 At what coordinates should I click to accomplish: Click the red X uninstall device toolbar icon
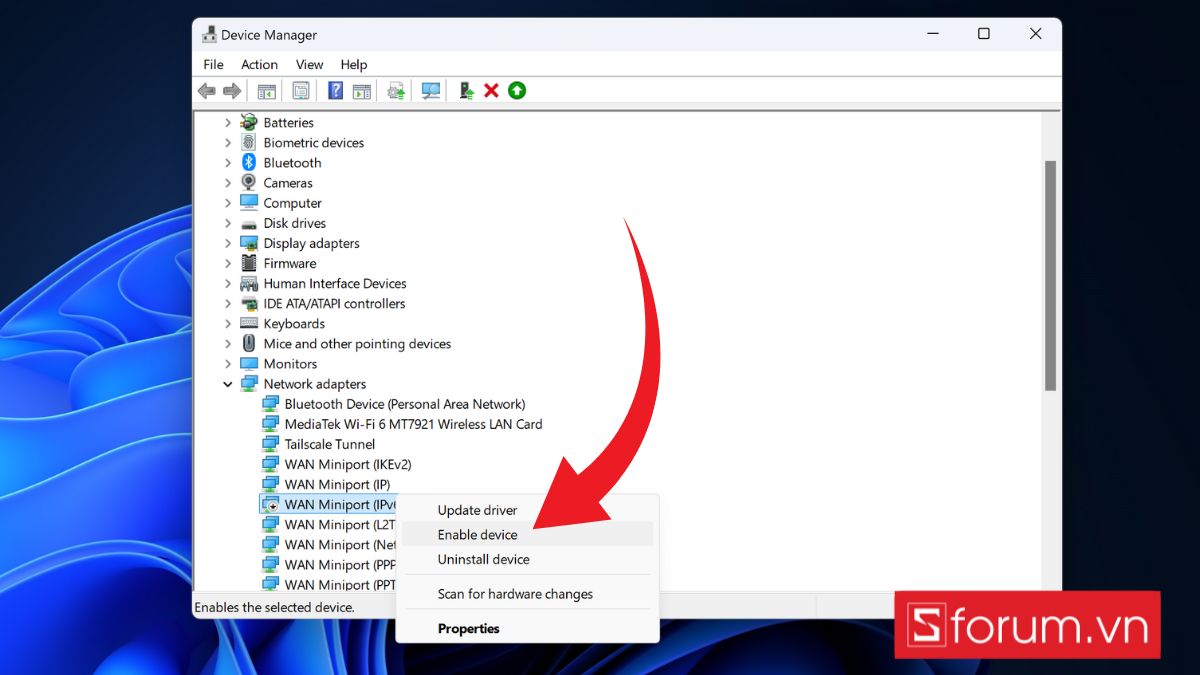tap(491, 91)
